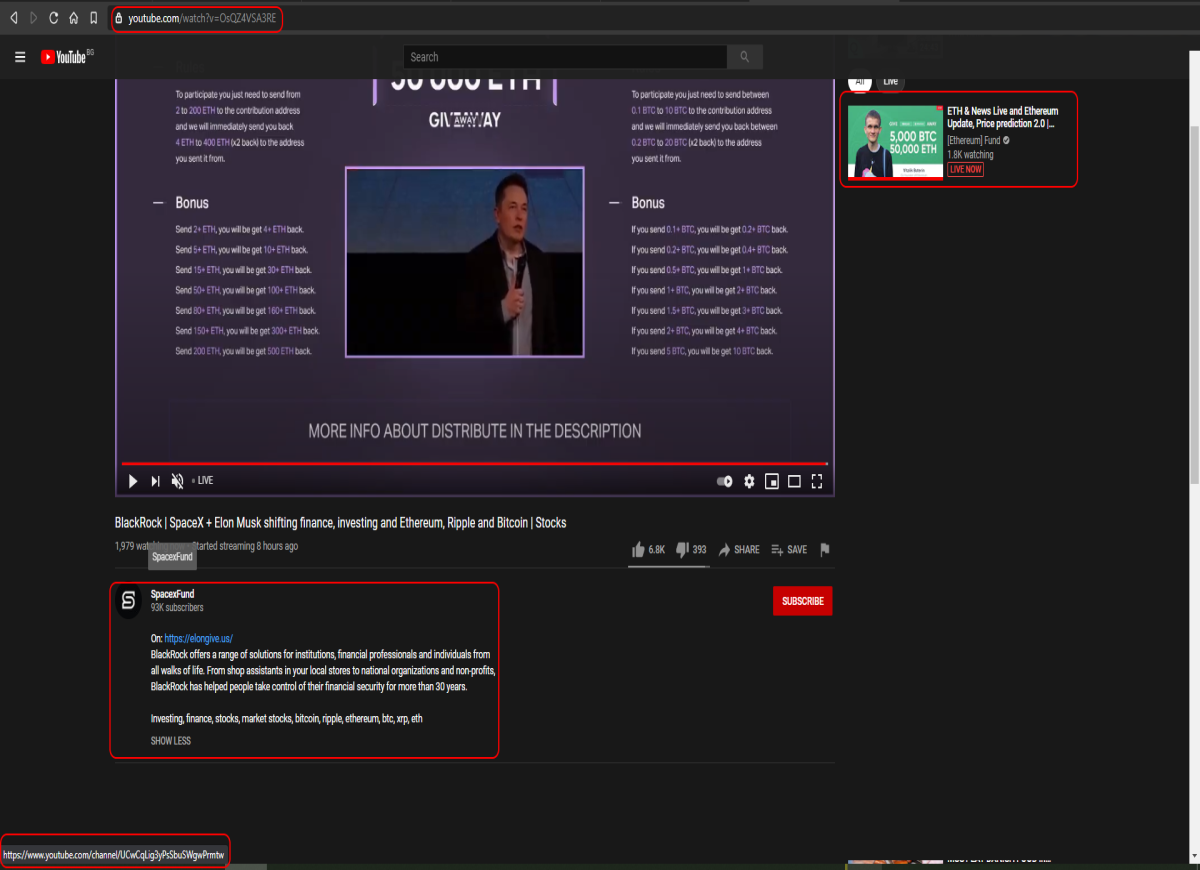The width and height of the screenshot is (1200, 870).
Task: Click the description keyword line Investing, finance, stocks
Action: tap(287, 719)
